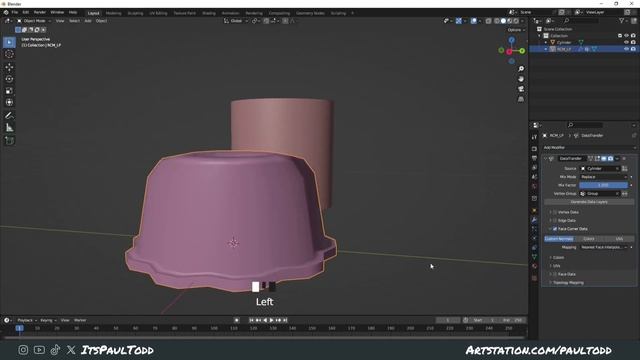The height and width of the screenshot is (360, 640).
Task: Select the Custom Normals data button
Action: (559, 239)
